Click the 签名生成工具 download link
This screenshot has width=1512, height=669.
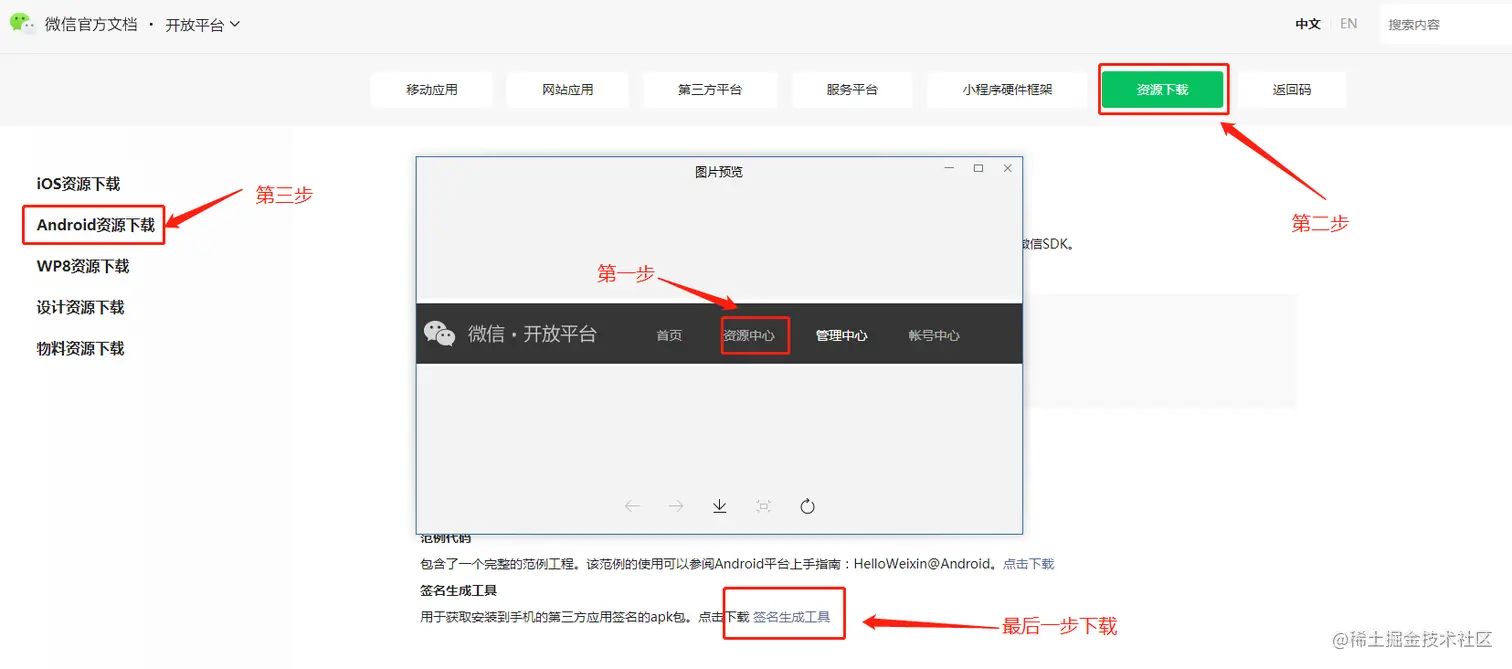791,617
